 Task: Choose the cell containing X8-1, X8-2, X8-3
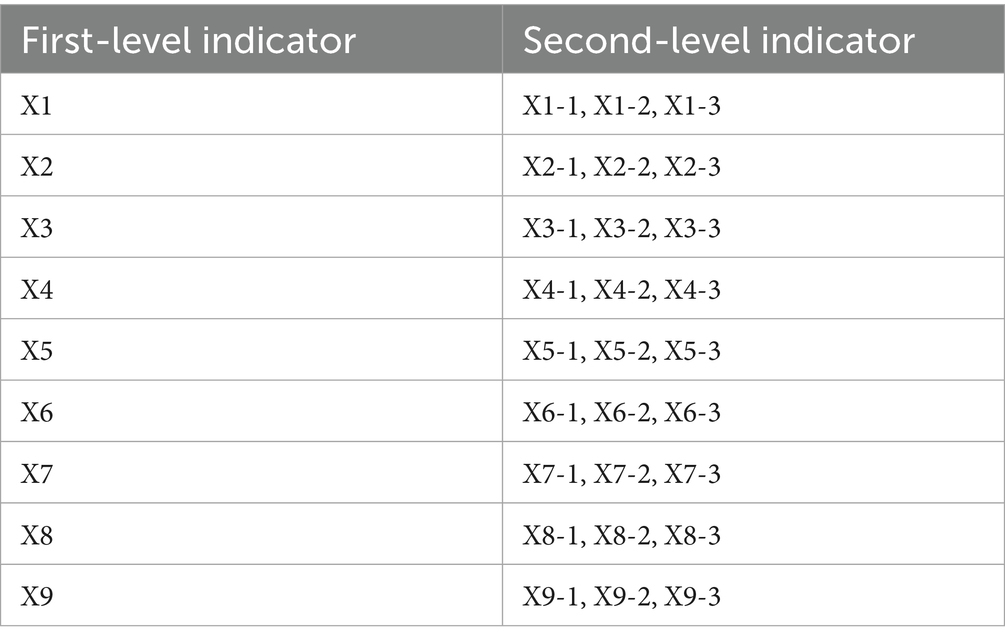(x=621, y=536)
